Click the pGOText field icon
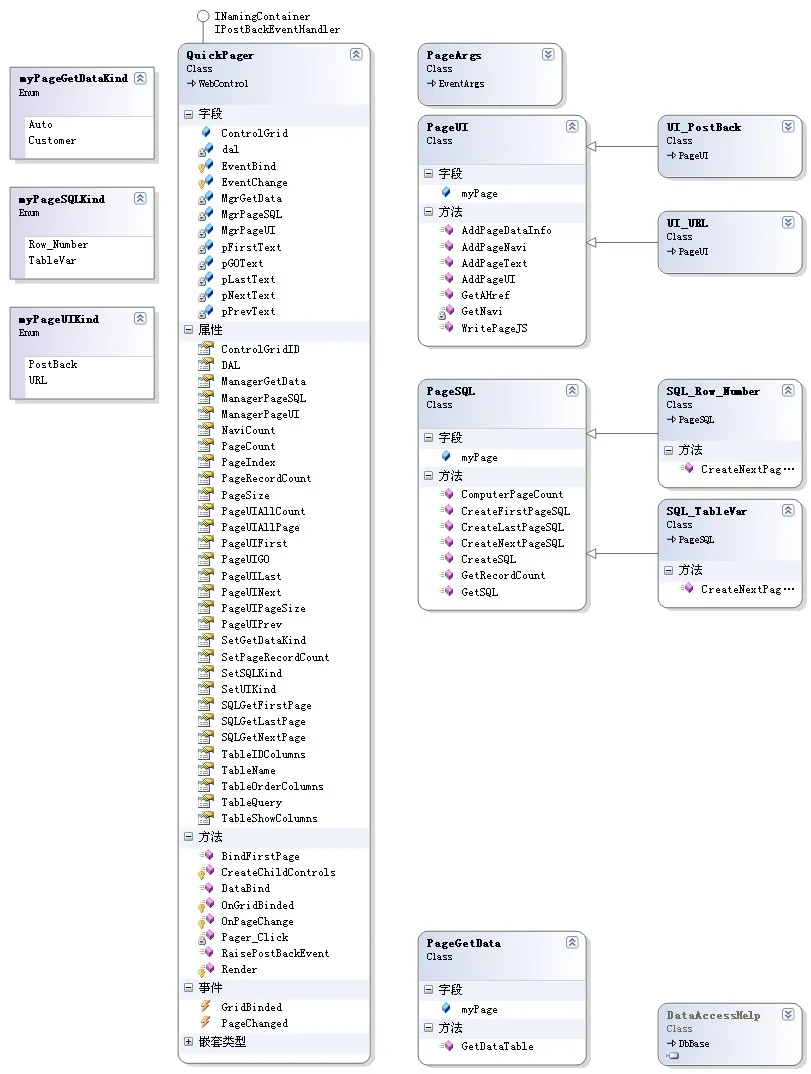 tap(205, 263)
